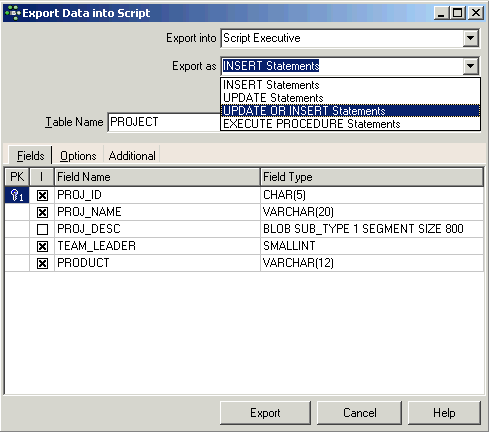Click the Cancel button
The width and height of the screenshot is (489, 432).
click(359, 413)
